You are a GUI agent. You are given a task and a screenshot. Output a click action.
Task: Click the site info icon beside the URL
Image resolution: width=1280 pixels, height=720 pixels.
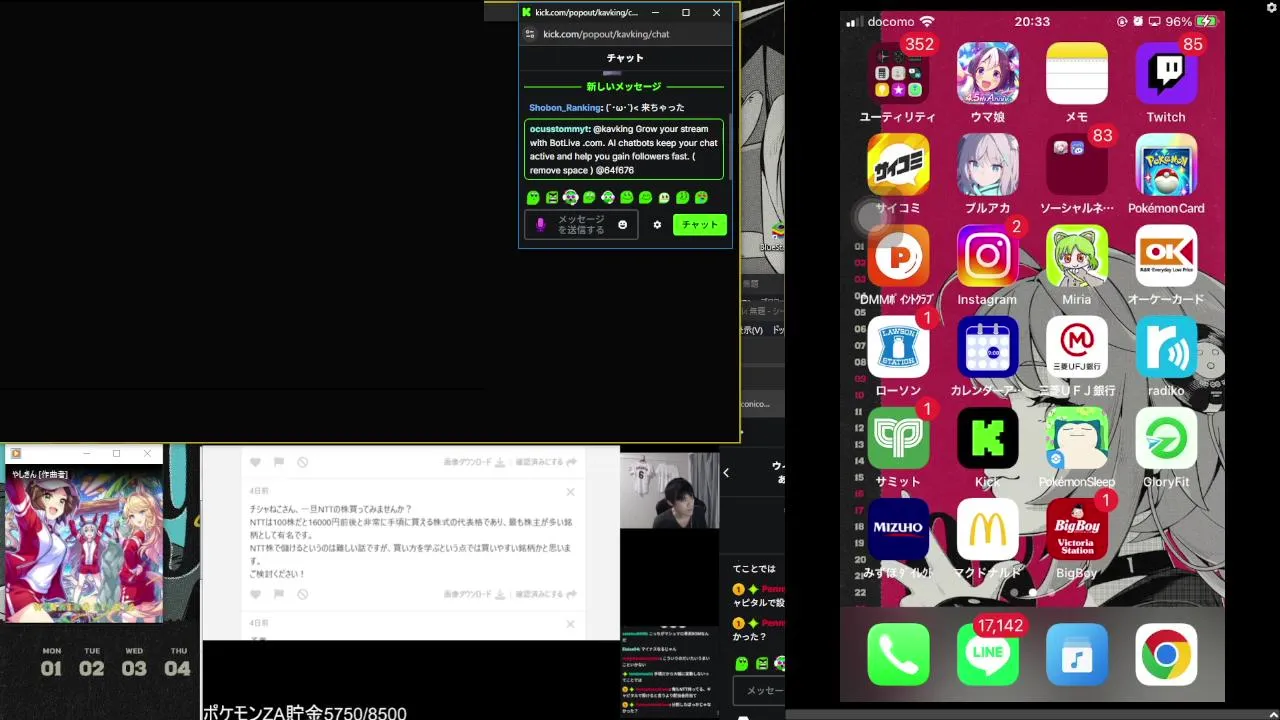530,34
